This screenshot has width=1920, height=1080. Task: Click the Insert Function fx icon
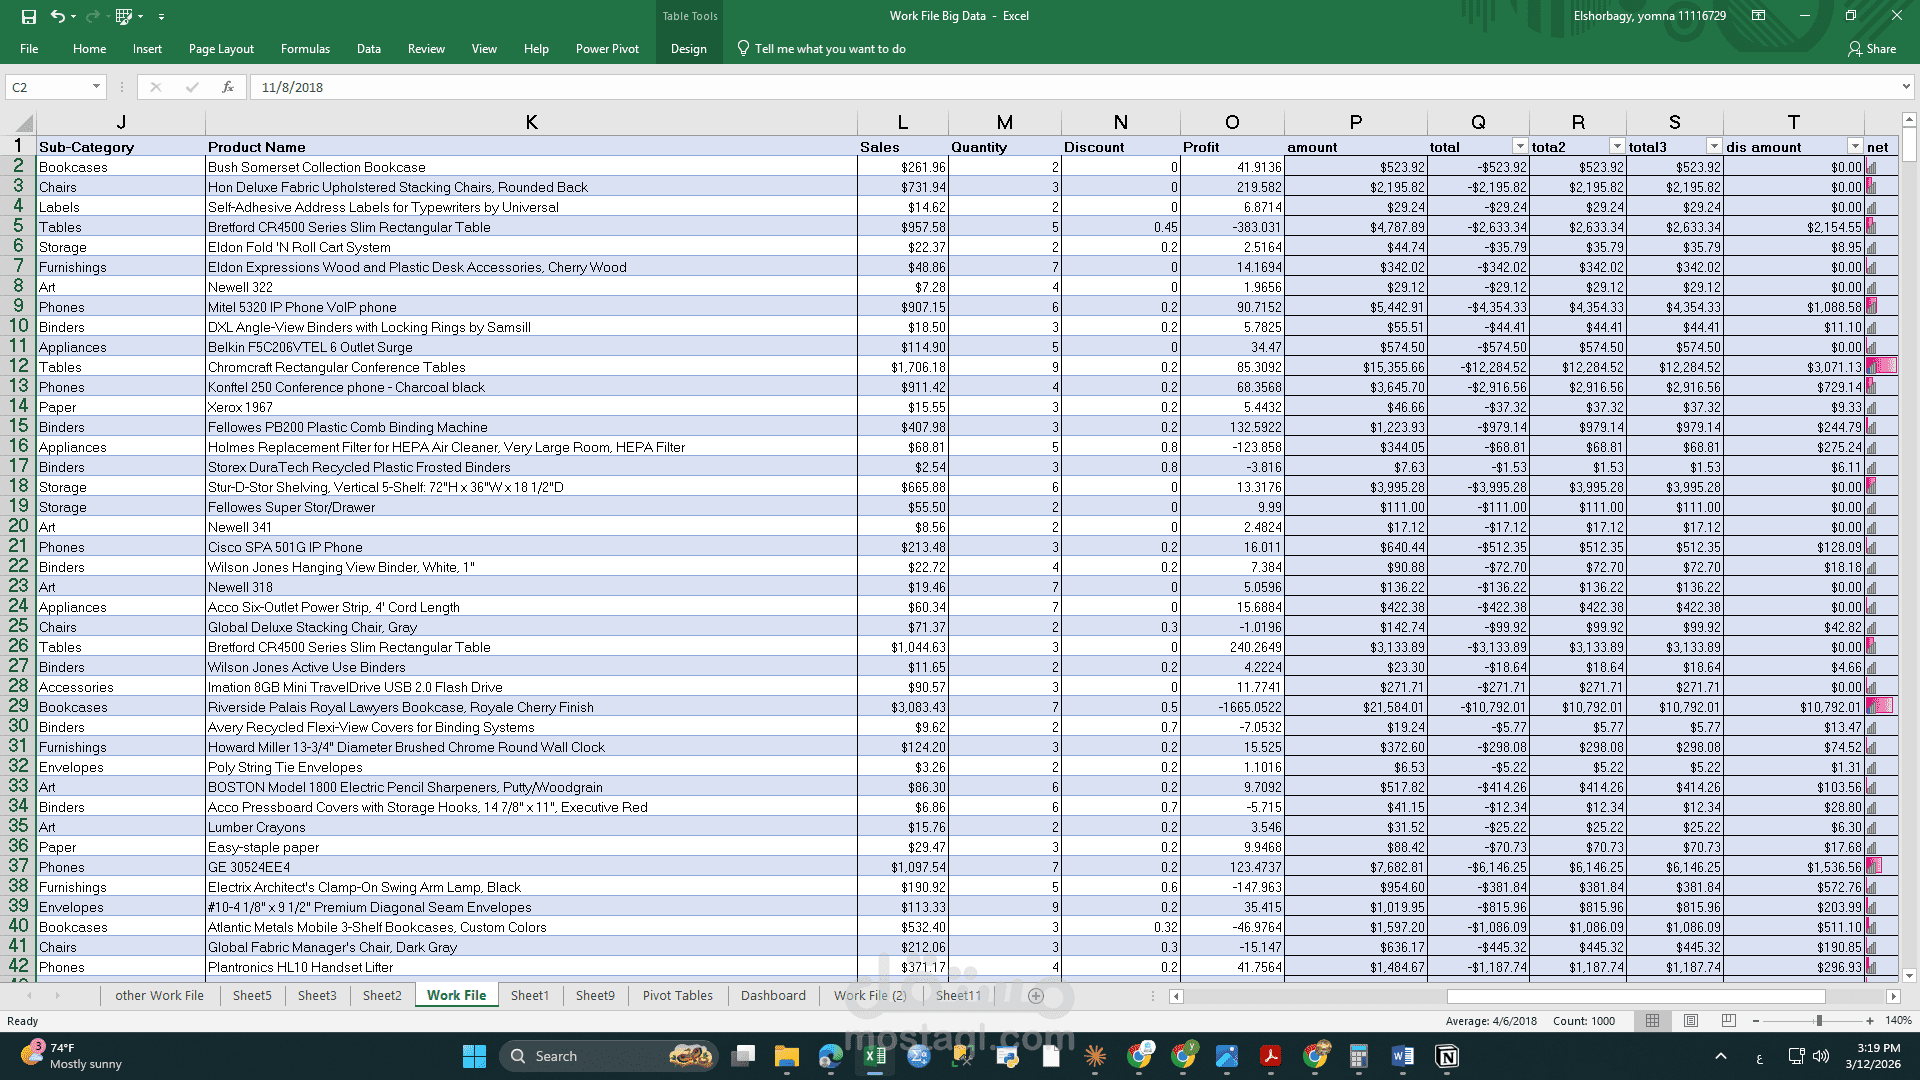tap(228, 87)
